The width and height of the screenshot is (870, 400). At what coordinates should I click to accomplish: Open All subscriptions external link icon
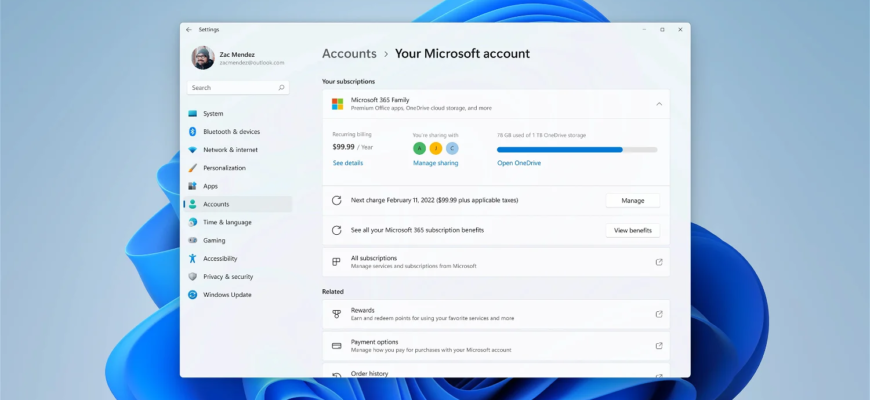(658, 262)
